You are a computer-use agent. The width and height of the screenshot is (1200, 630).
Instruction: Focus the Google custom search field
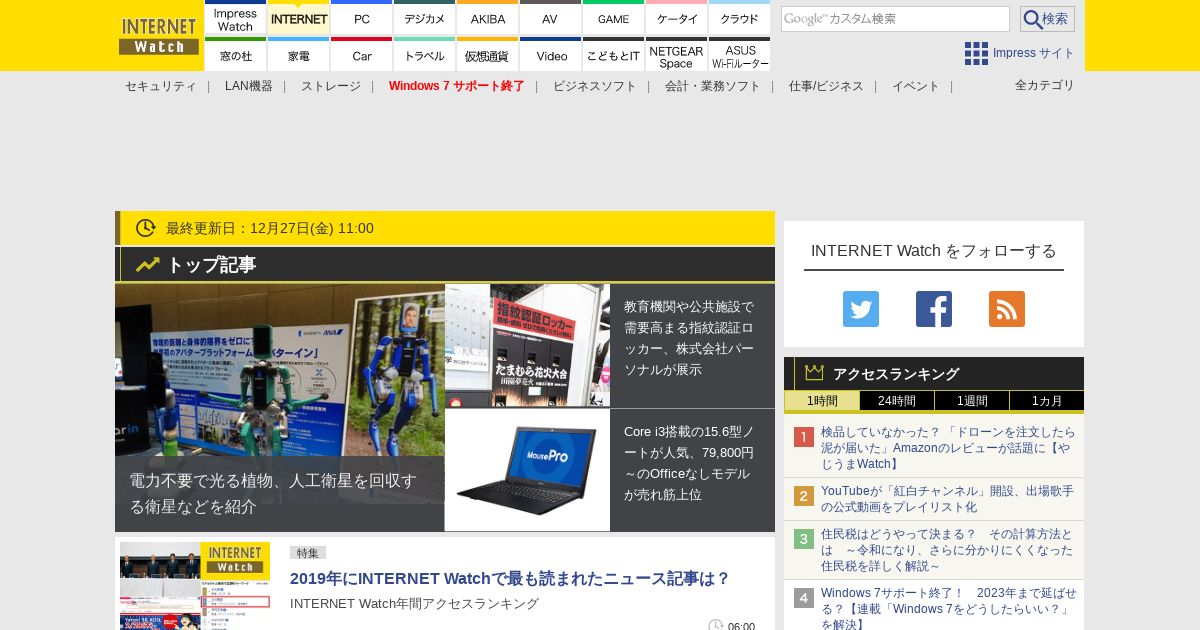point(895,19)
